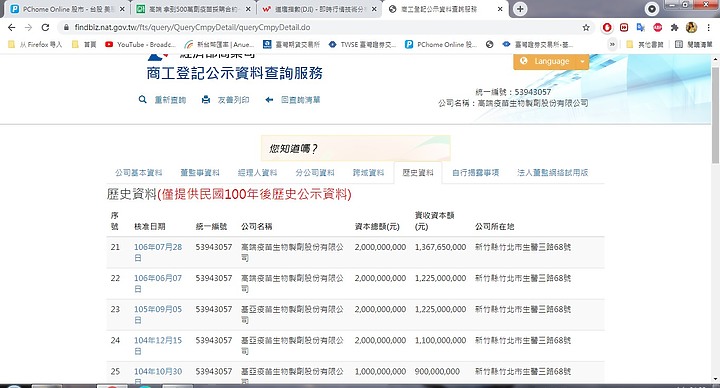Open the 104年12月15日 approval date link
720x388 pixels.
pos(158,346)
